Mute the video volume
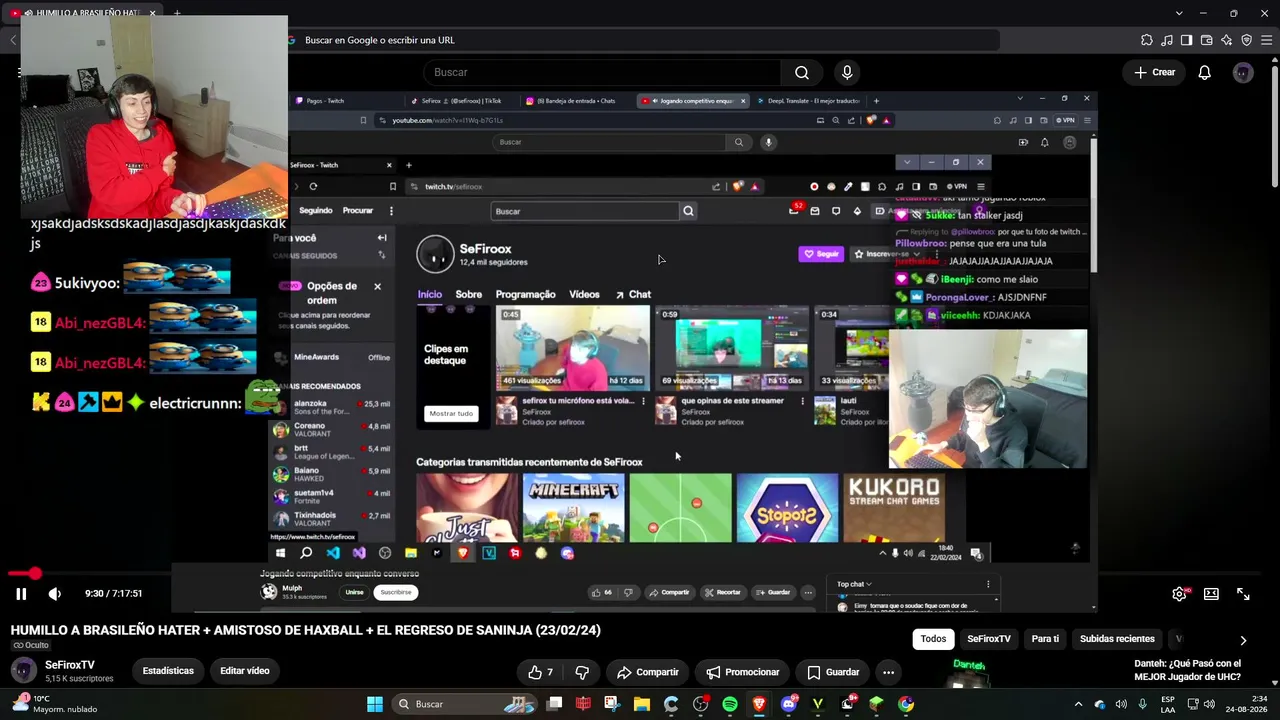The height and width of the screenshot is (720, 1280). (x=55, y=594)
